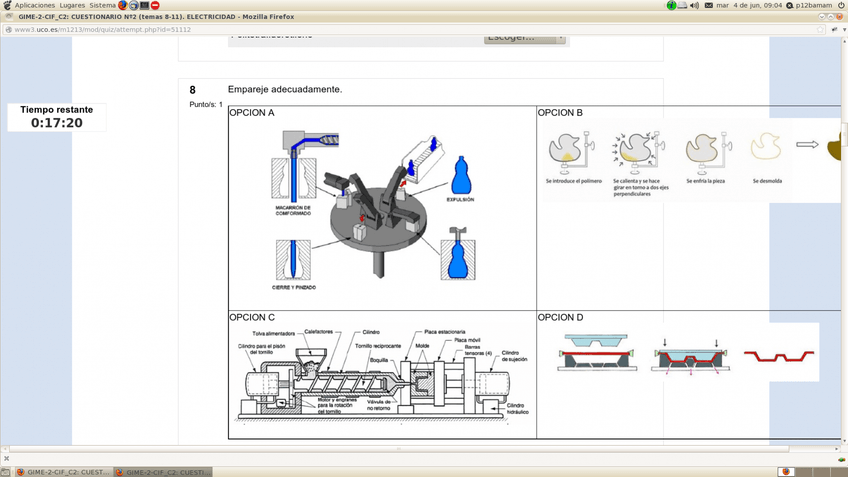This screenshot has width=848, height=477.
Task: Open the Sistema menu
Action: (102, 5)
